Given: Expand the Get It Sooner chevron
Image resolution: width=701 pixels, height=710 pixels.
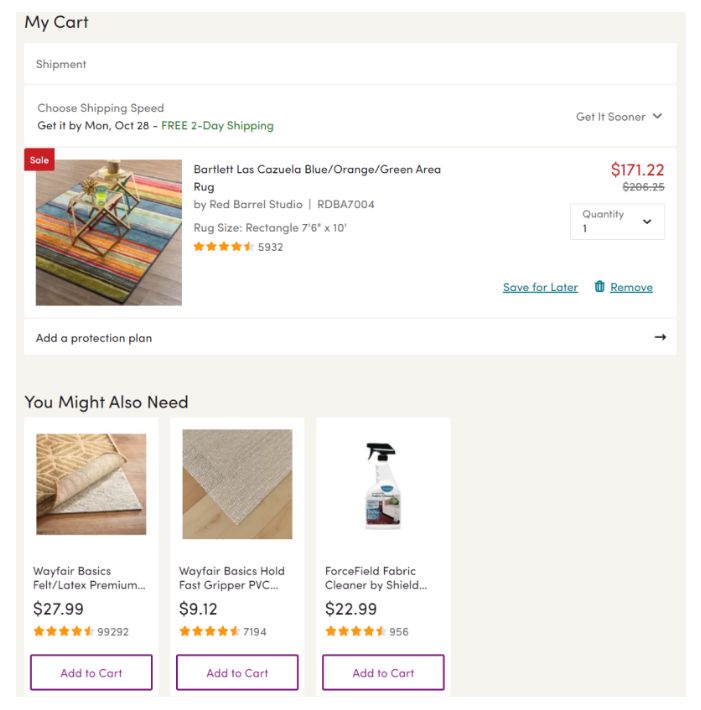Looking at the screenshot, I should [x=657, y=116].
